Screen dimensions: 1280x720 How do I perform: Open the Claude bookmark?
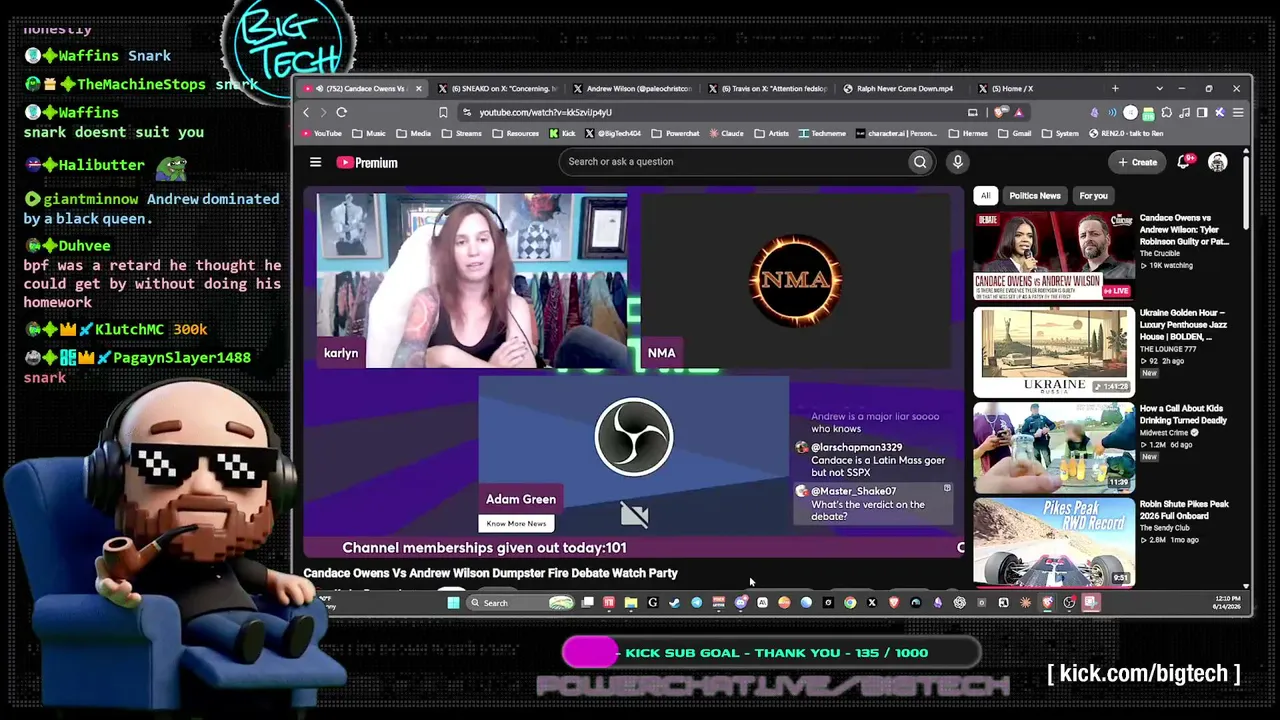727,133
